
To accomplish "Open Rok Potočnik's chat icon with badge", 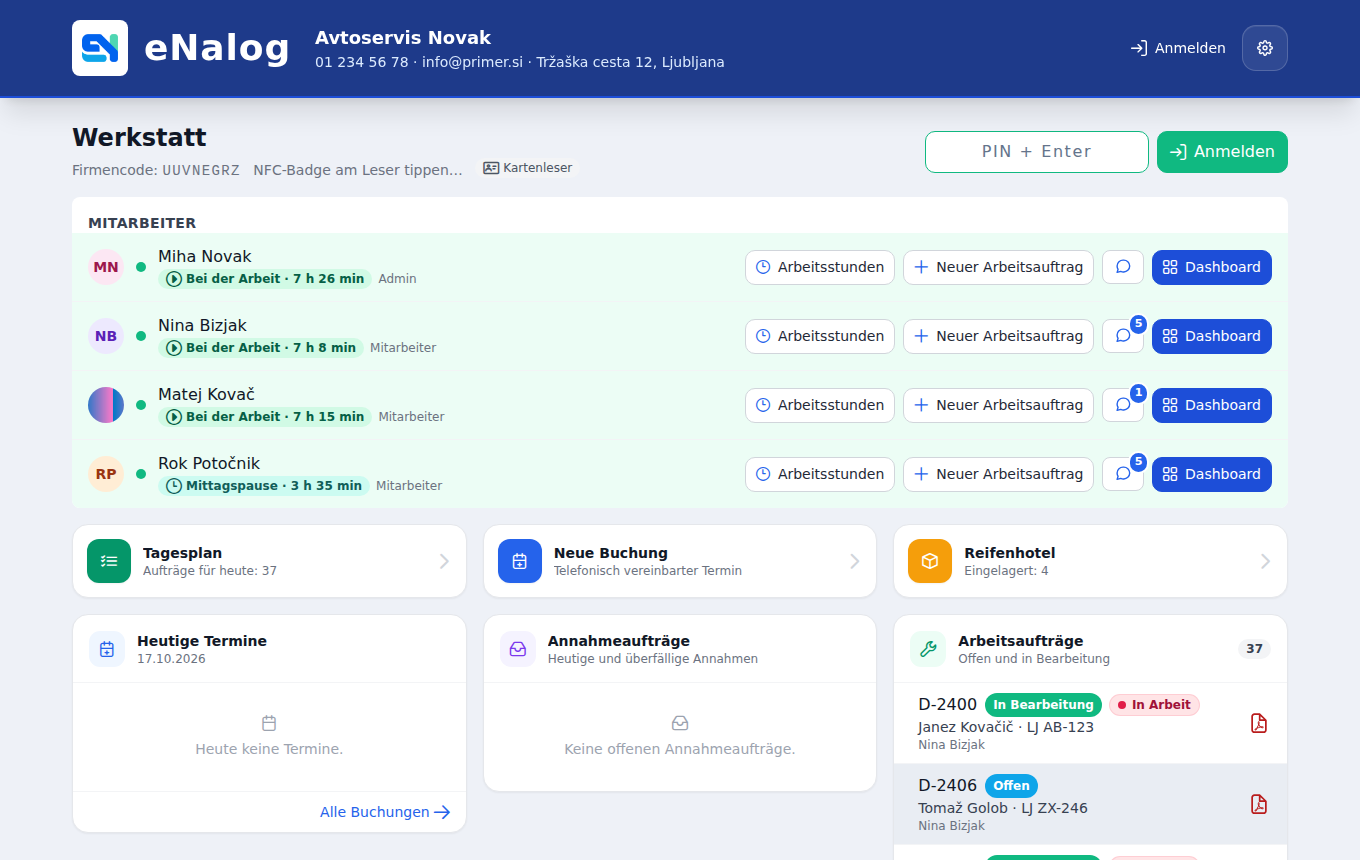I will pos(1123,474).
